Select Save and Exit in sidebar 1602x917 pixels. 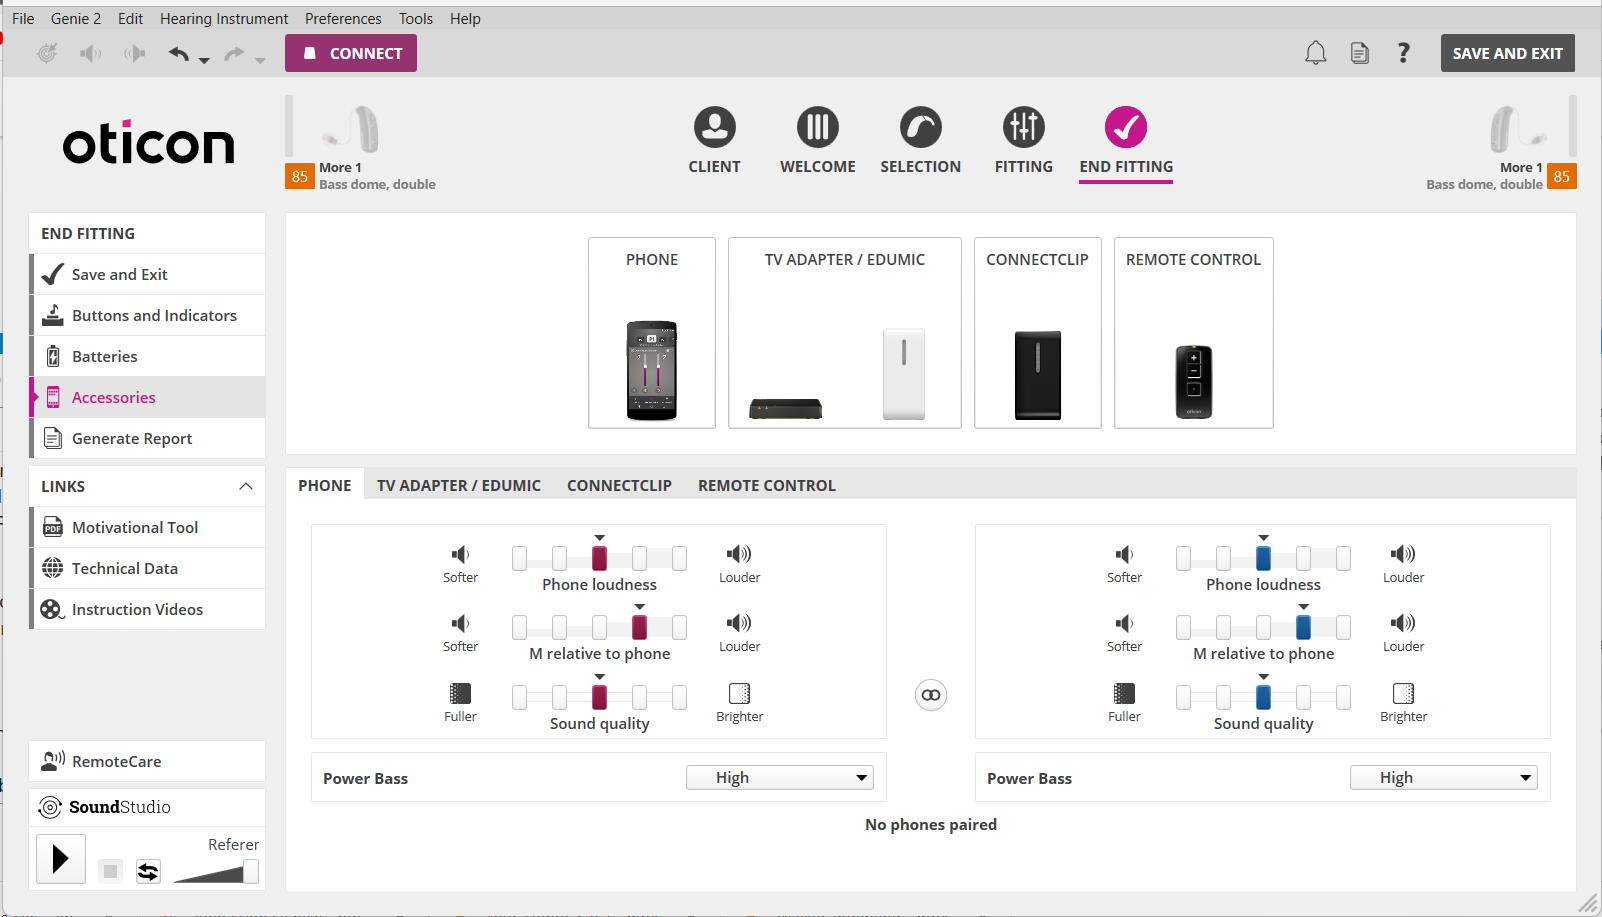(148, 274)
